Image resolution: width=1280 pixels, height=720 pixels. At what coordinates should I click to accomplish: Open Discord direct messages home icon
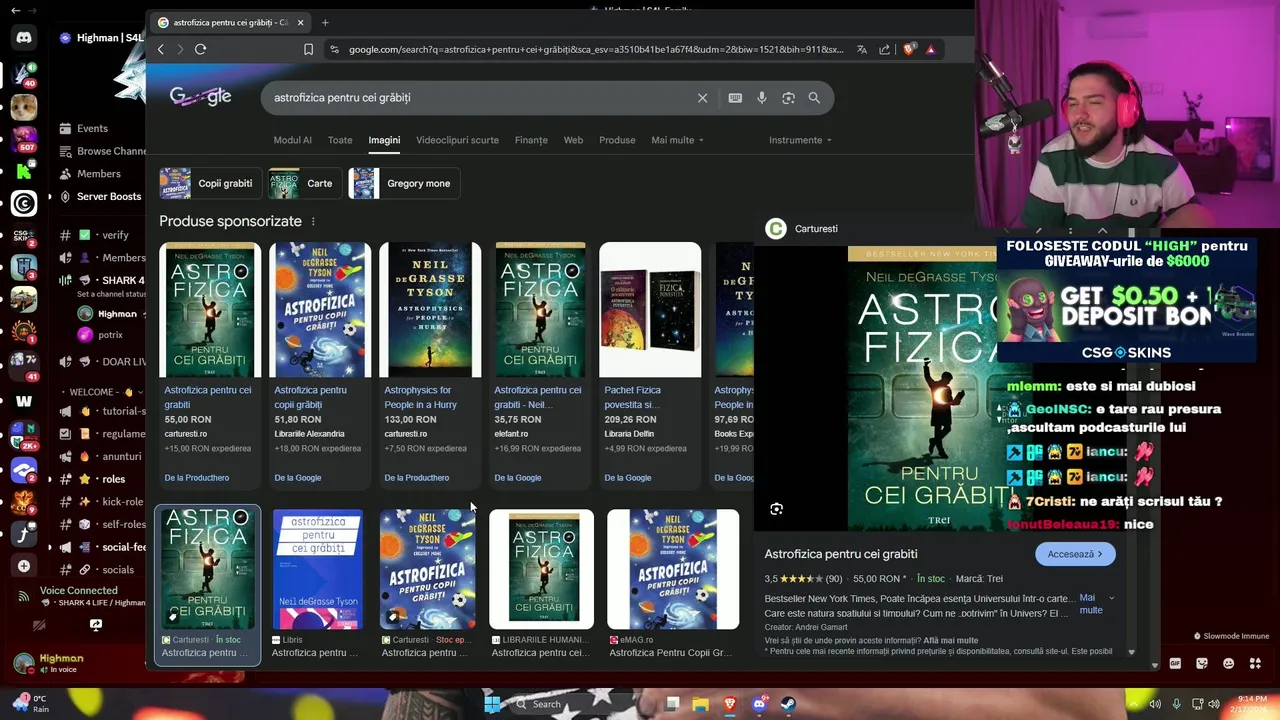[x=24, y=38]
